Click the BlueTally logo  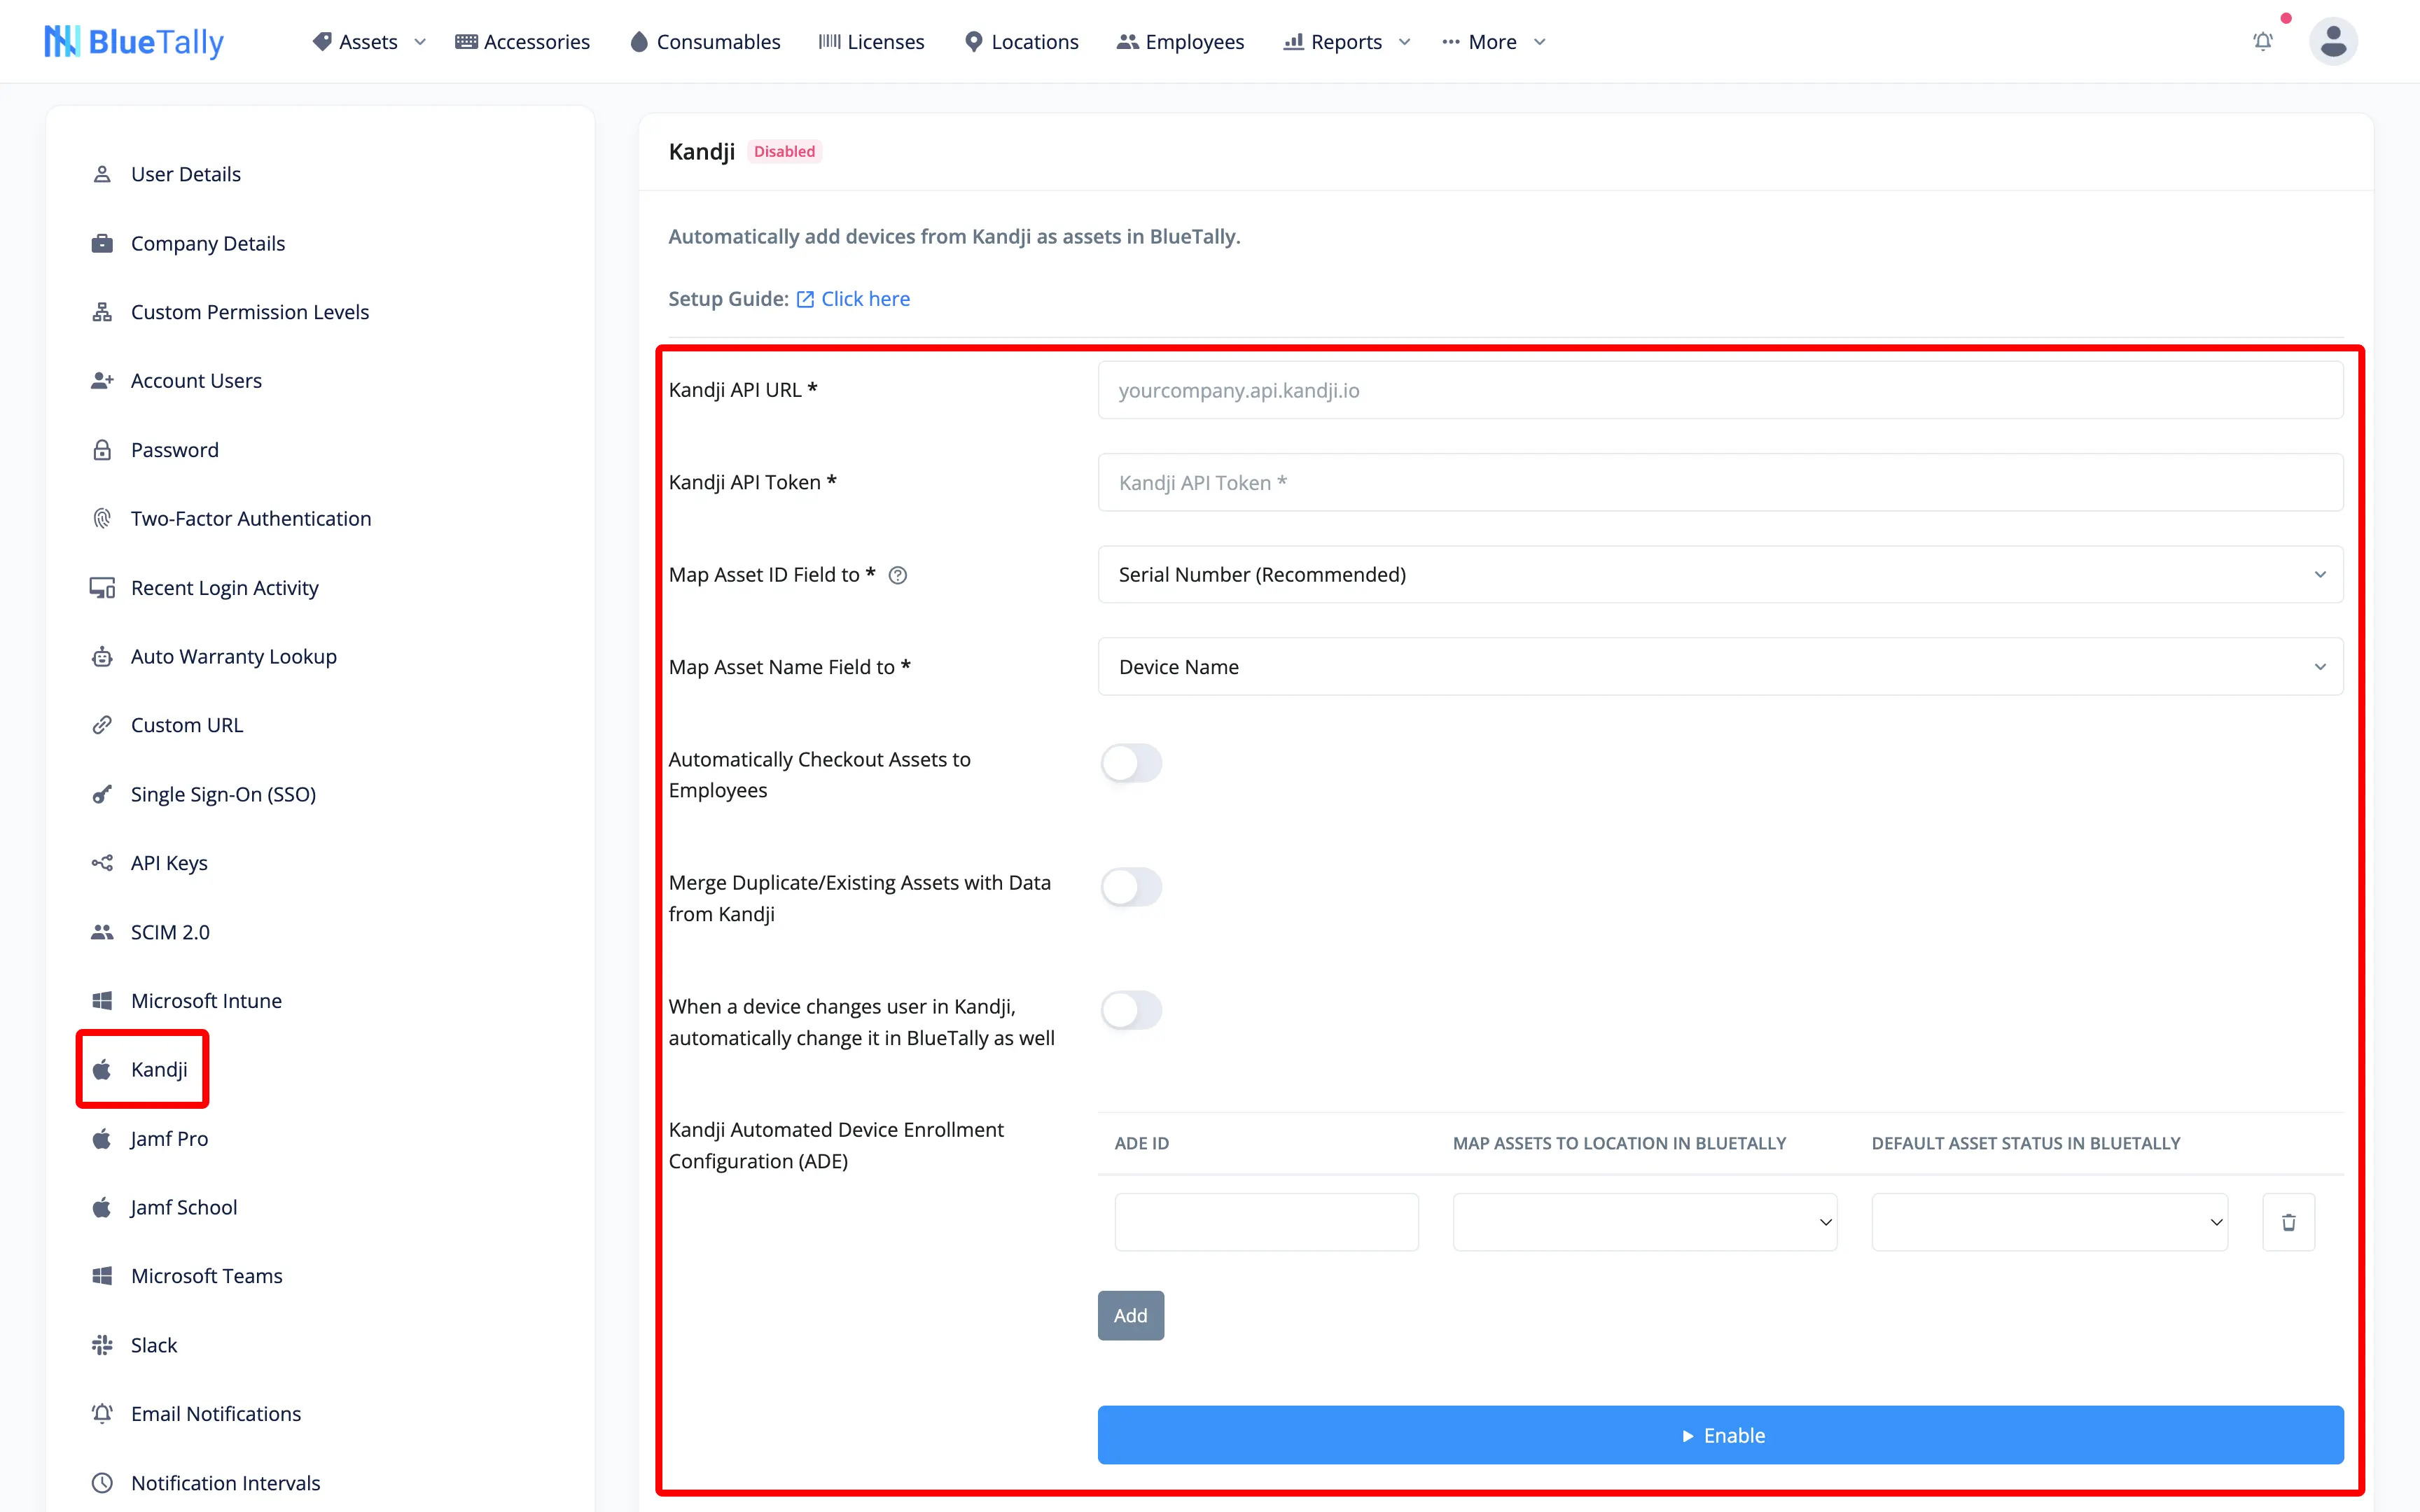click(134, 41)
